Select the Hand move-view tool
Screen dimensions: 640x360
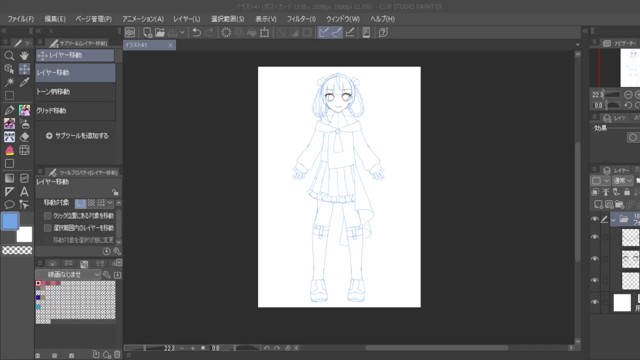pos(24,56)
